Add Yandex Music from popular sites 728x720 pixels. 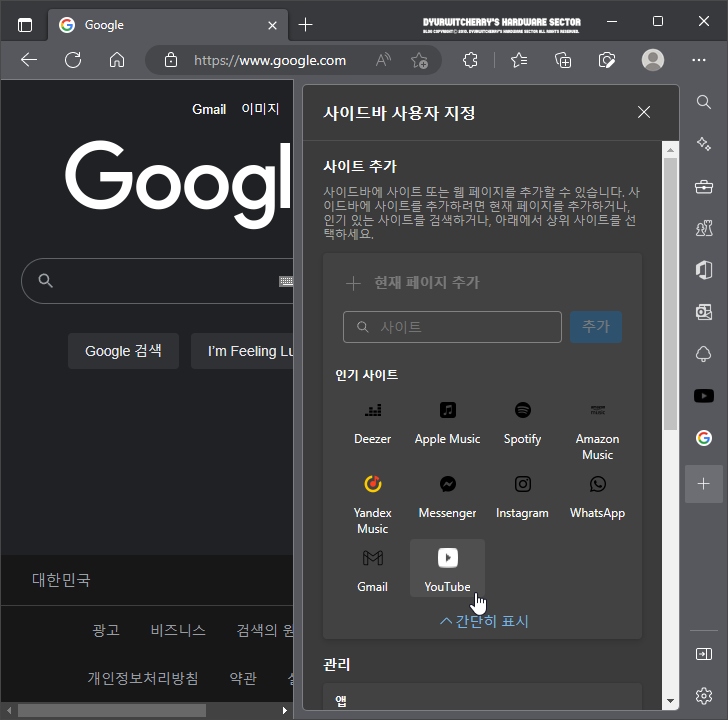click(372, 505)
